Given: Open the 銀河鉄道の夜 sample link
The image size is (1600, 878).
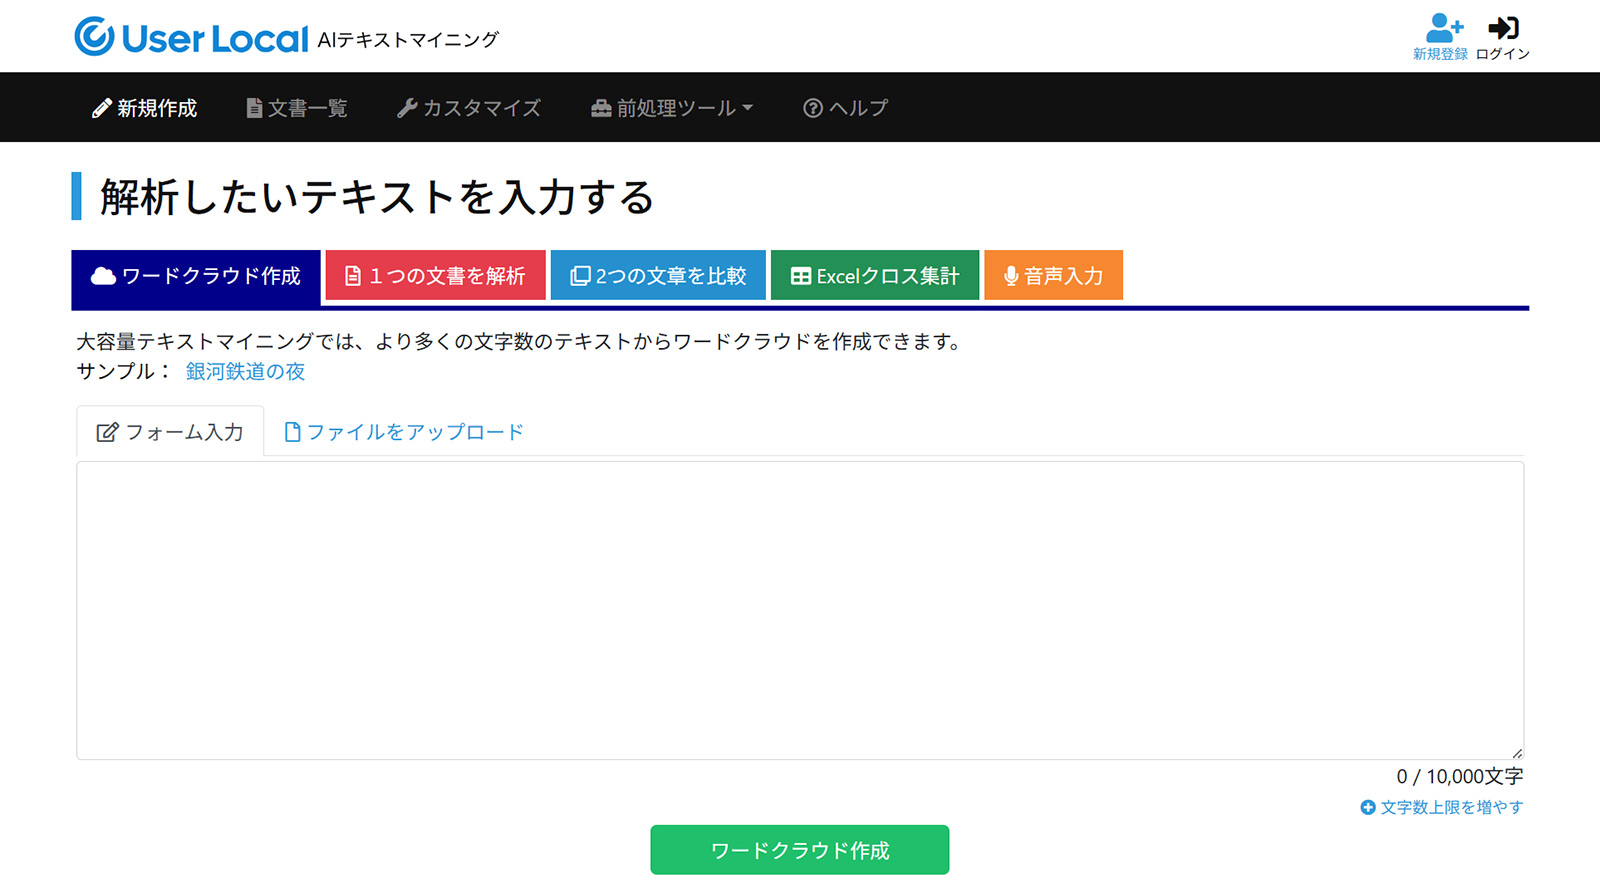Looking at the screenshot, I should coord(245,371).
